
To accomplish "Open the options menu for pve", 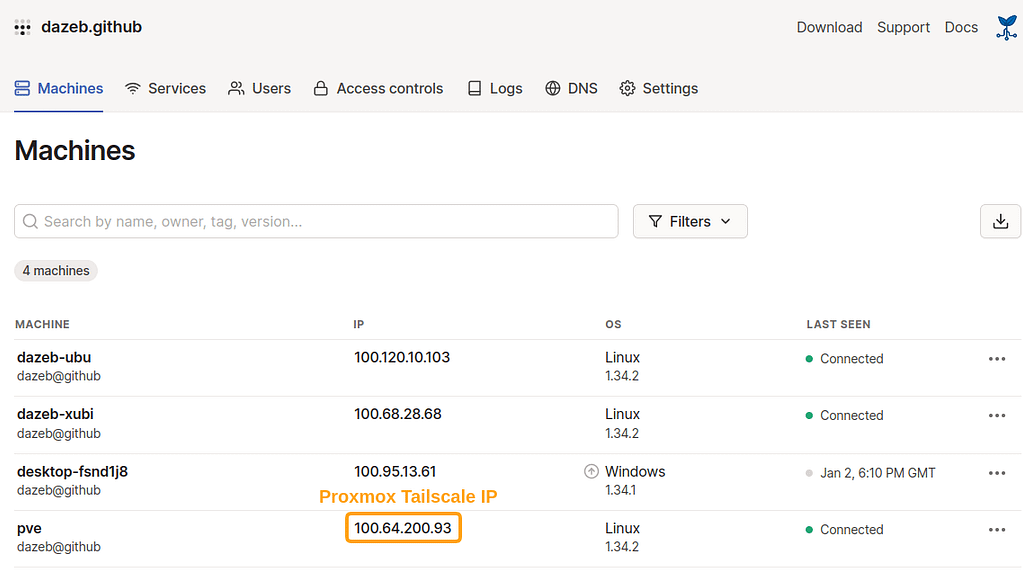I will tap(997, 530).
